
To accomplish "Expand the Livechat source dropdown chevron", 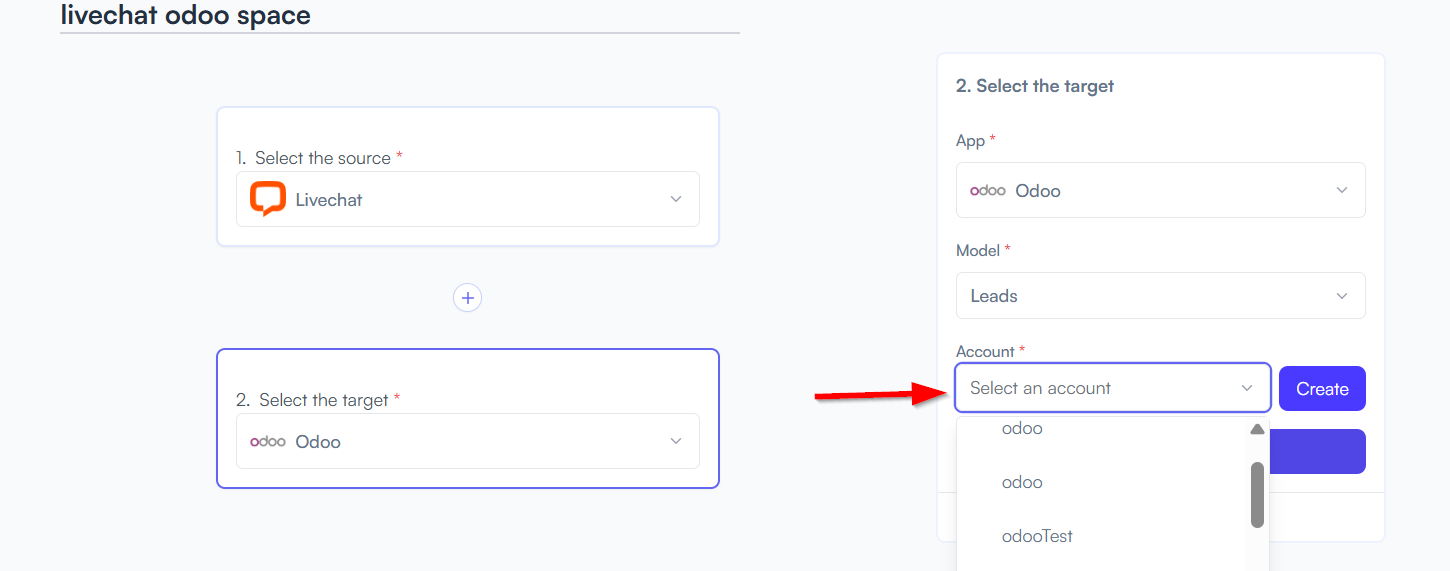I will tap(676, 199).
